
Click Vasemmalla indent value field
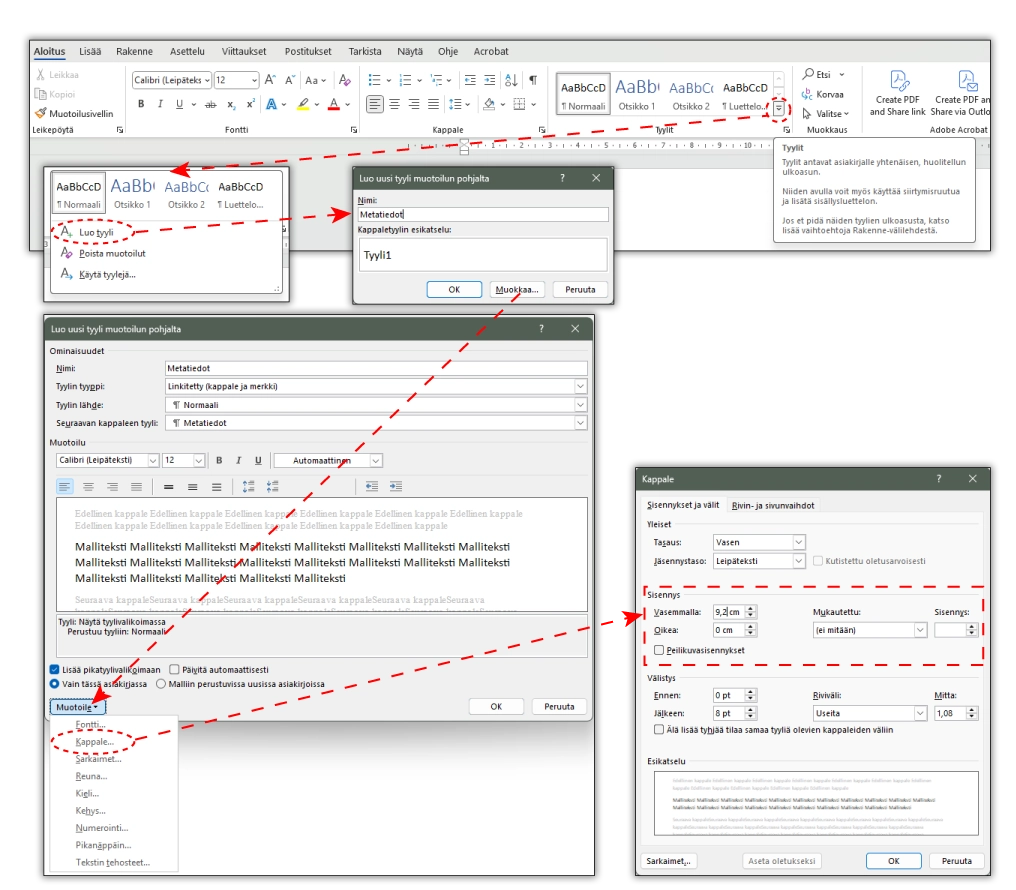pos(729,611)
